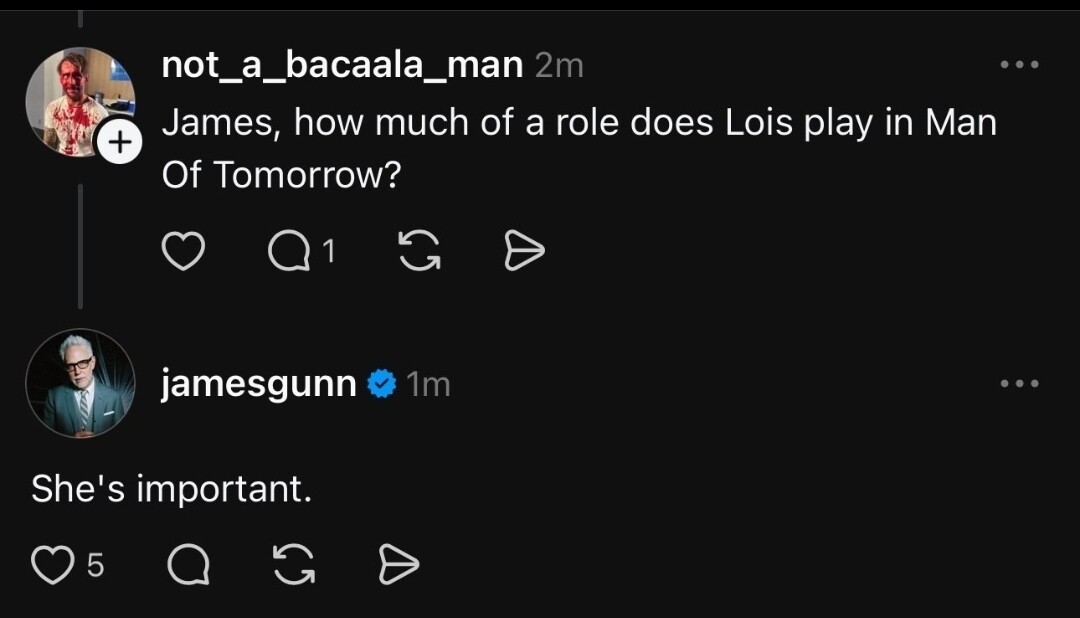The height and width of the screenshot is (618, 1080).
Task: Open not_a_bacaala_man's profile username
Action: pos(342,65)
